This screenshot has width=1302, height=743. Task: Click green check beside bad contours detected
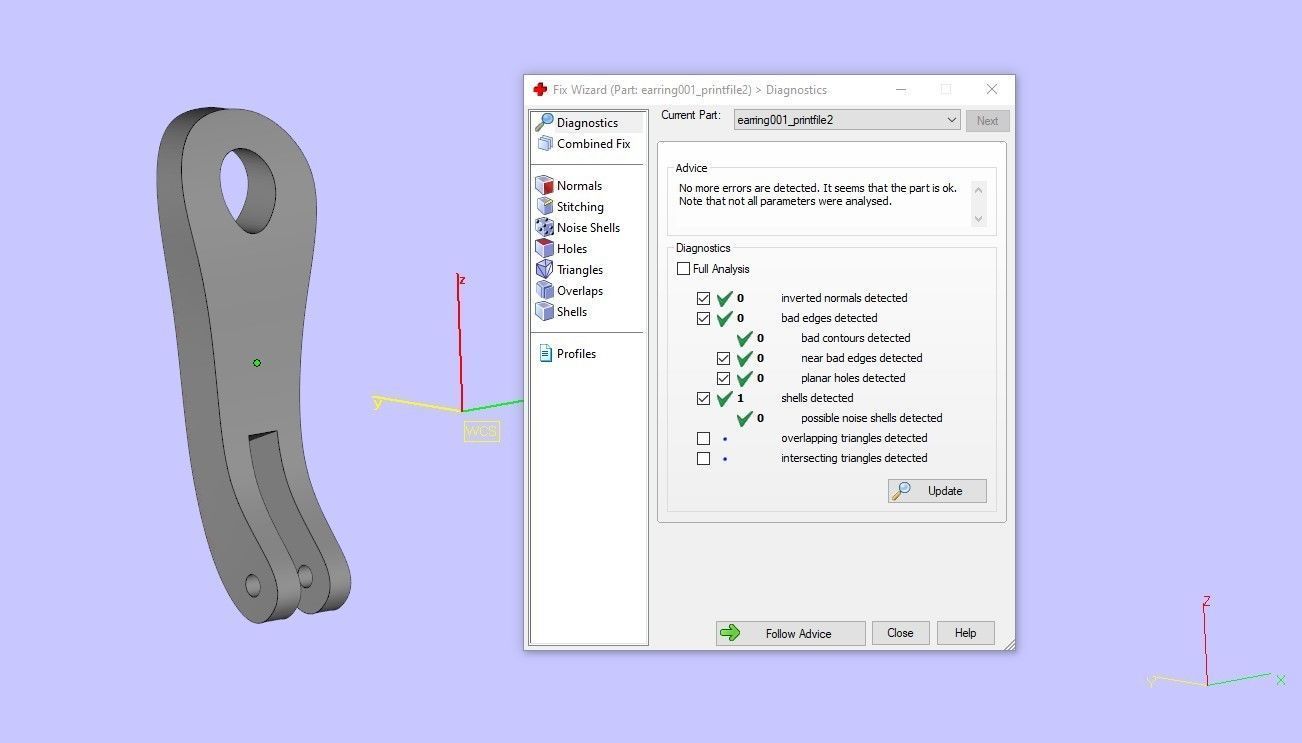745,338
